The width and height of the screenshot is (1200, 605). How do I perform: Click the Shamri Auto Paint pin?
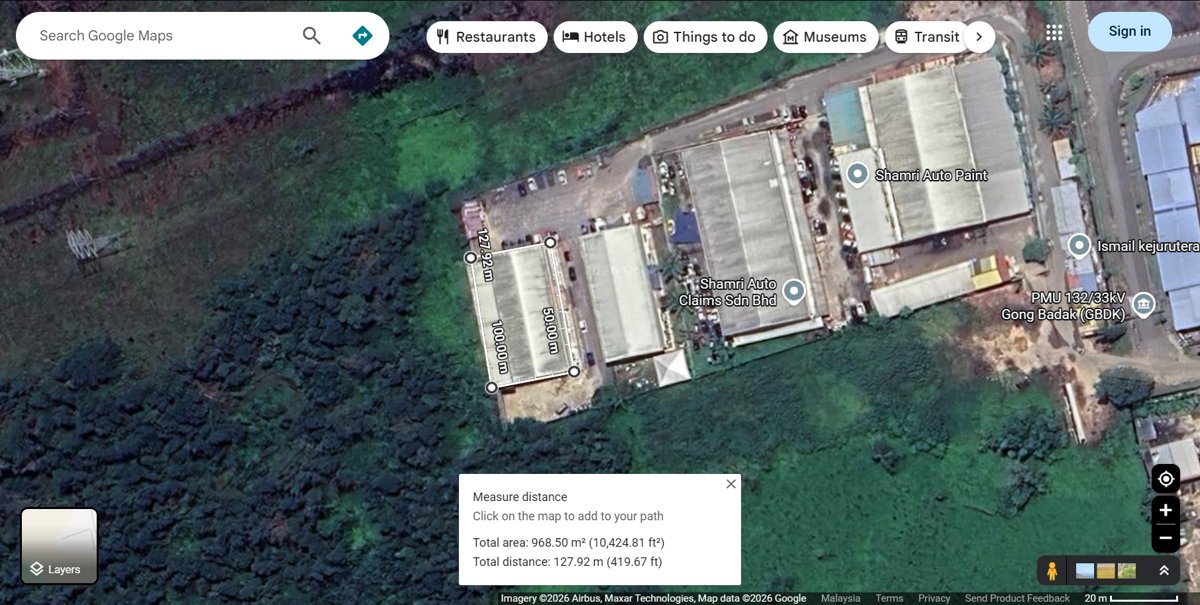coord(857,174)
